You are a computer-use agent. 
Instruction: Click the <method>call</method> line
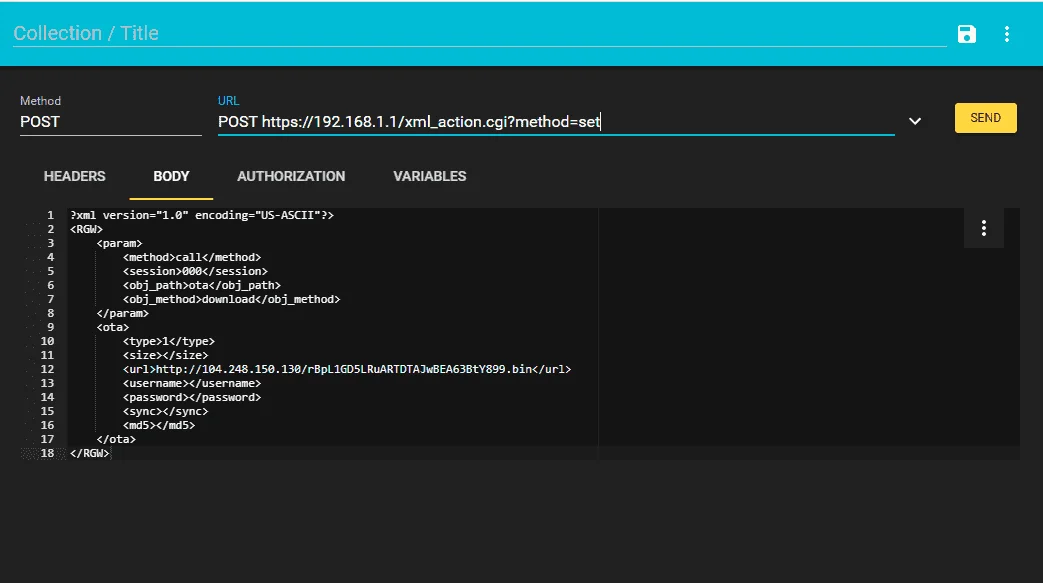pos(192,257)
